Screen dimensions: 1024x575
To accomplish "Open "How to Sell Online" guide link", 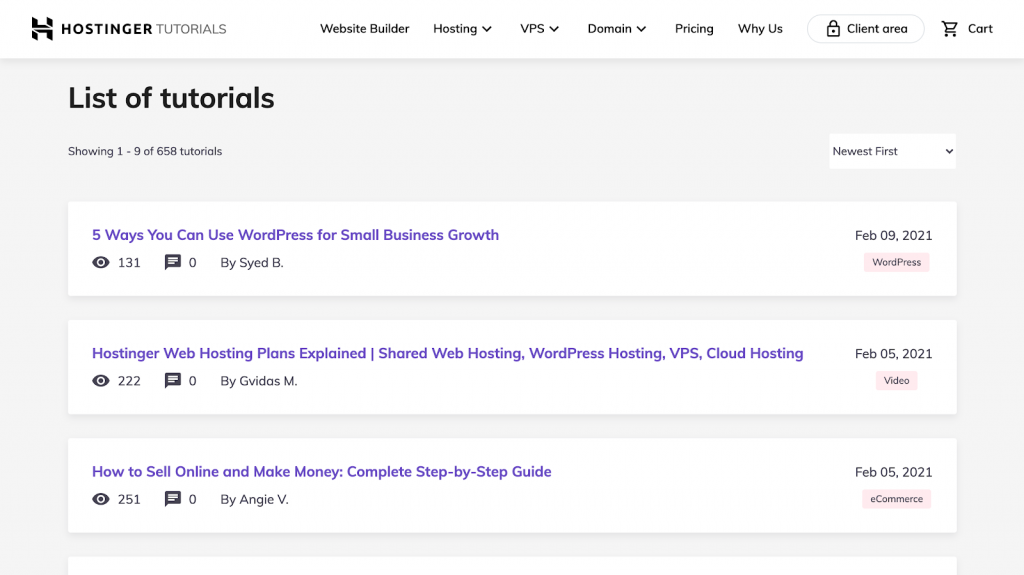I will (321, 472).
